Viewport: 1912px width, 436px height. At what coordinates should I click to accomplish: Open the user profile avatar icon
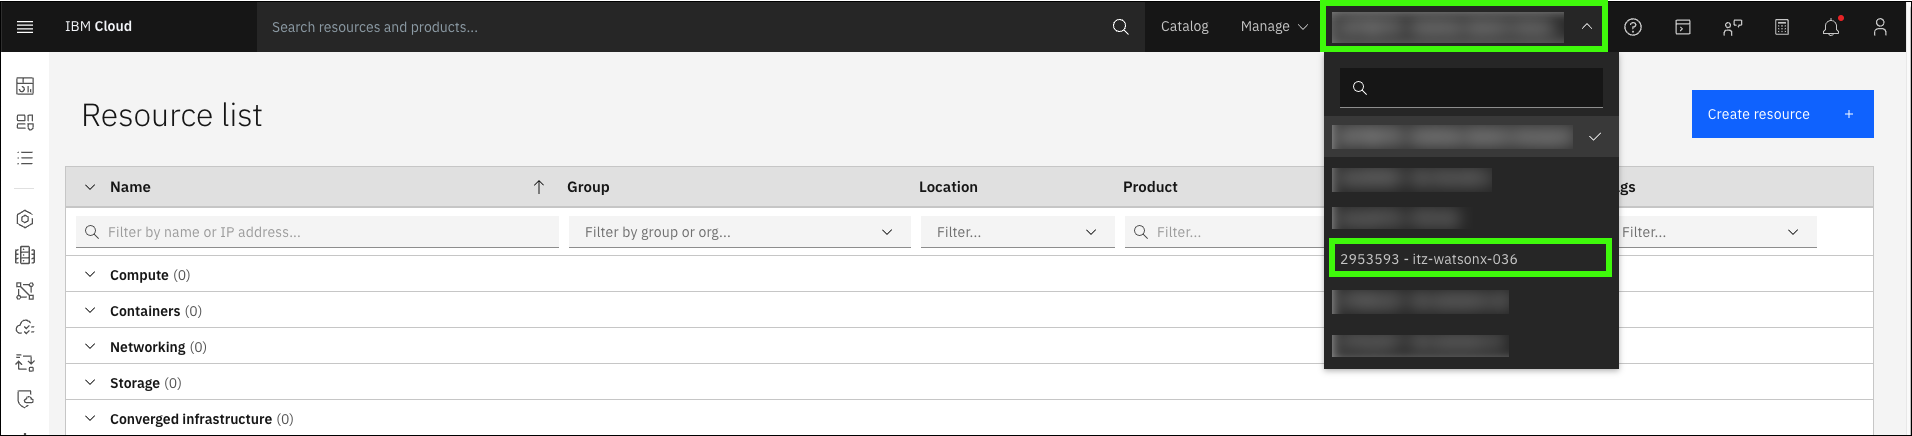click(x=1880, y=27)
